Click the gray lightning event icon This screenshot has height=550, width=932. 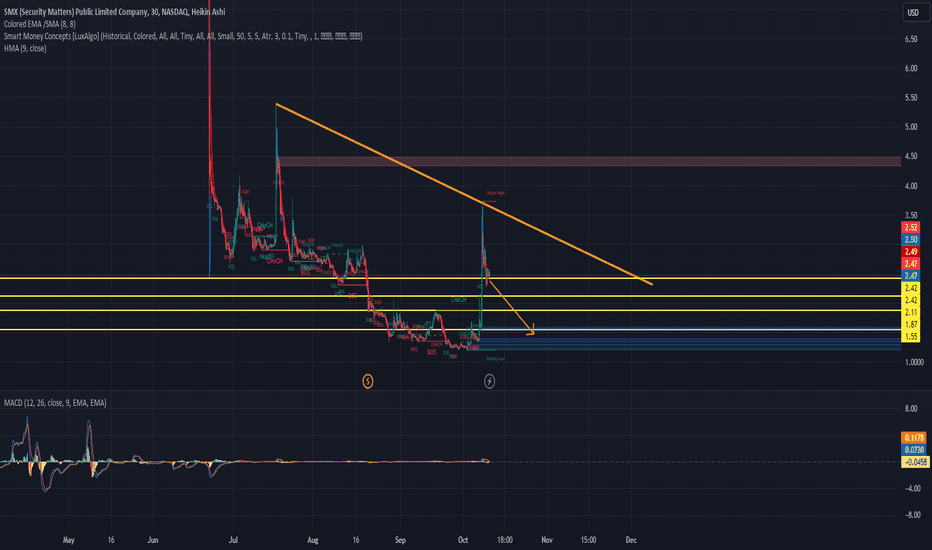click(489, 381)
